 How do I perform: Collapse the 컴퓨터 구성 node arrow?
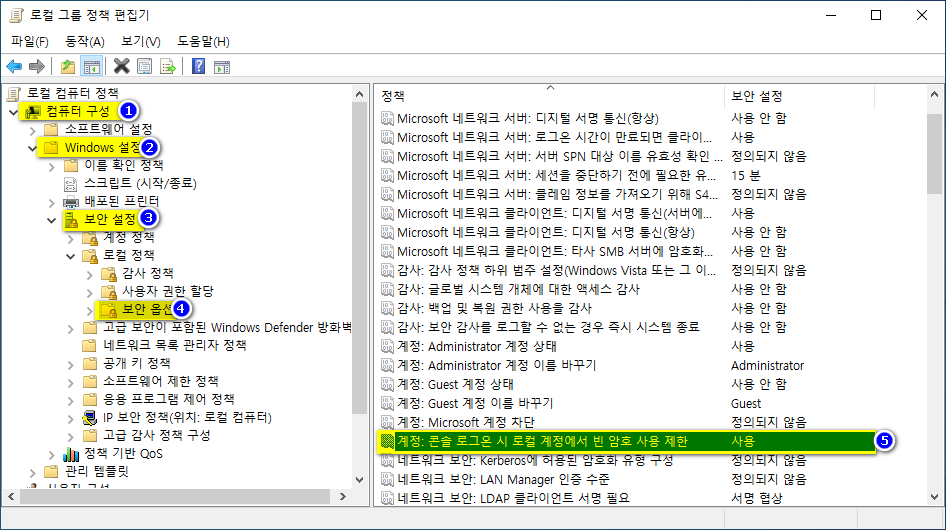pos(13,112)
